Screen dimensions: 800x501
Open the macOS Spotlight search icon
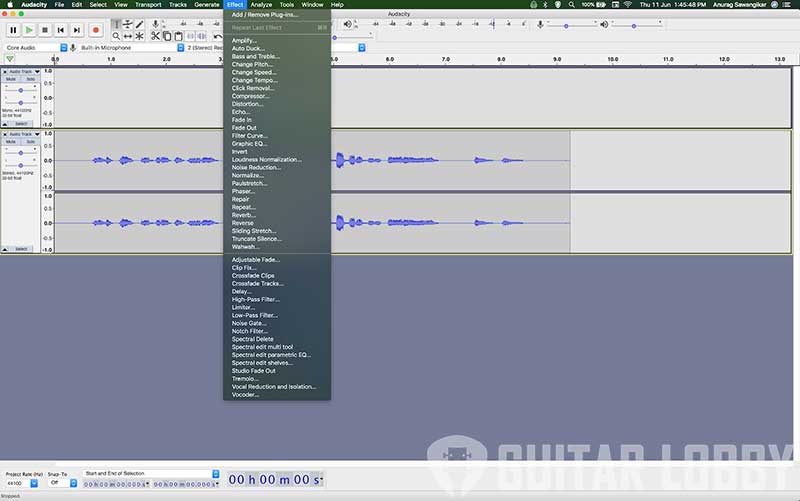(x=571, y=5)
